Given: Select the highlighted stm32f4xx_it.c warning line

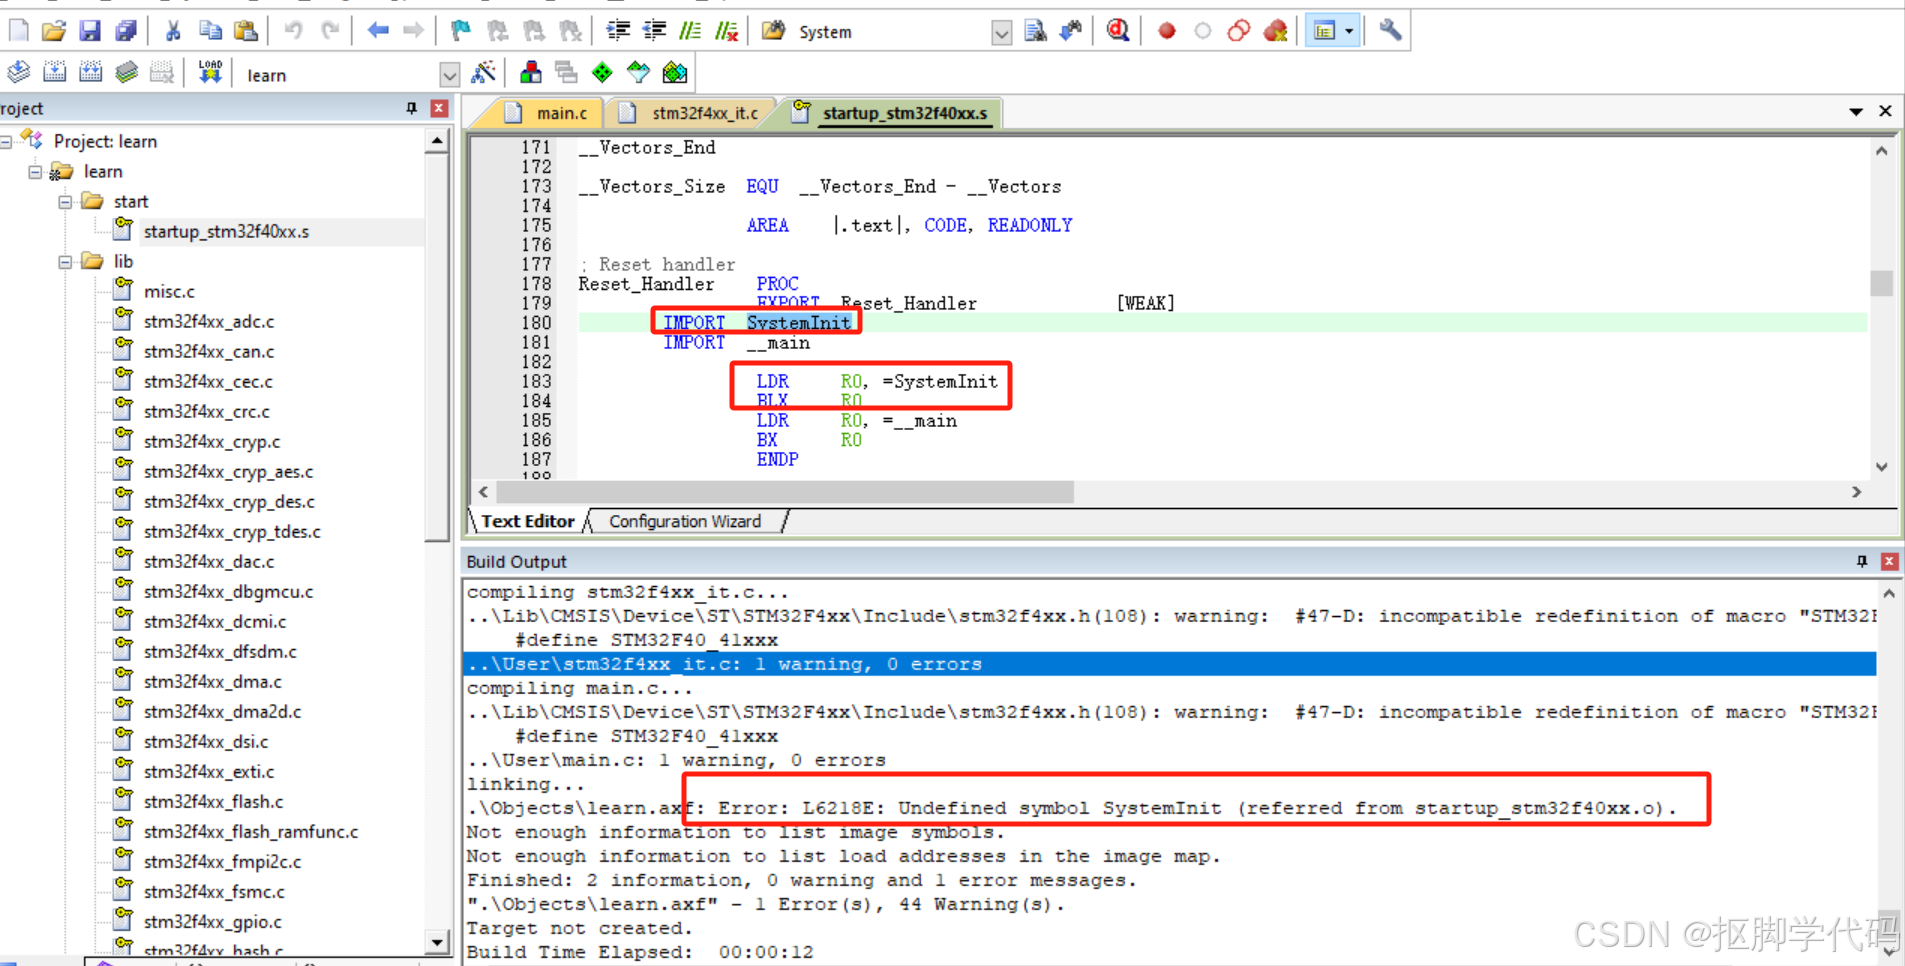Looking at the screenshot, I should tap(1169, 664).
